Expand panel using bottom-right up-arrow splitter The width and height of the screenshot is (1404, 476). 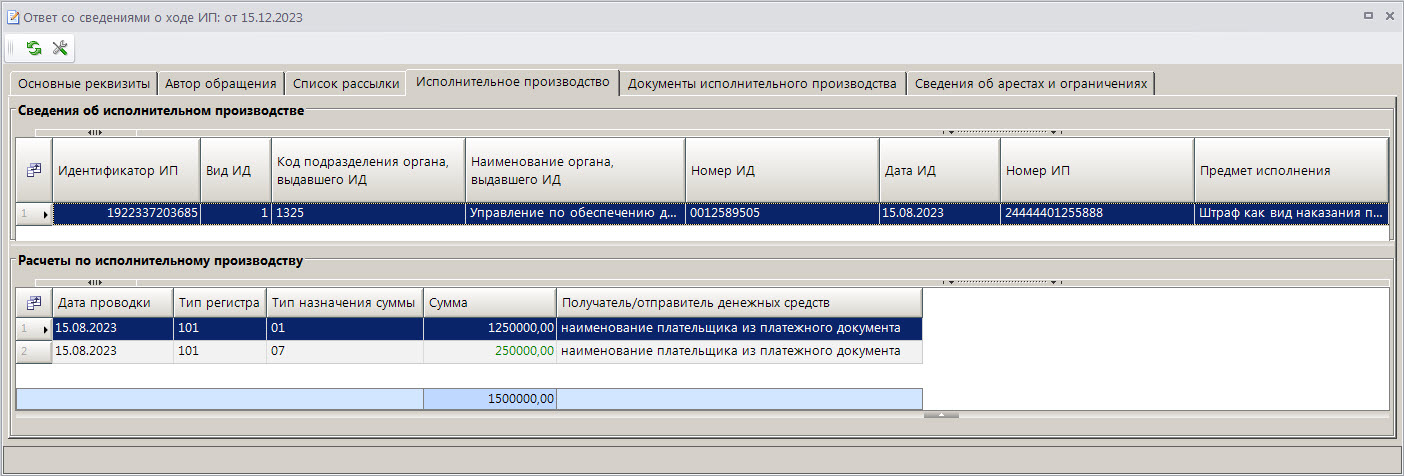point(941,414)
